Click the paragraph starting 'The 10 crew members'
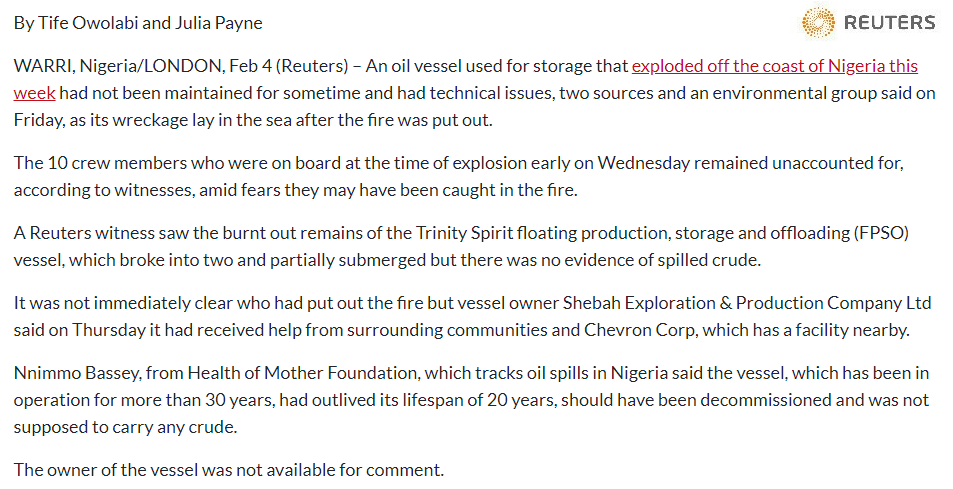 (x=459, y=176)
